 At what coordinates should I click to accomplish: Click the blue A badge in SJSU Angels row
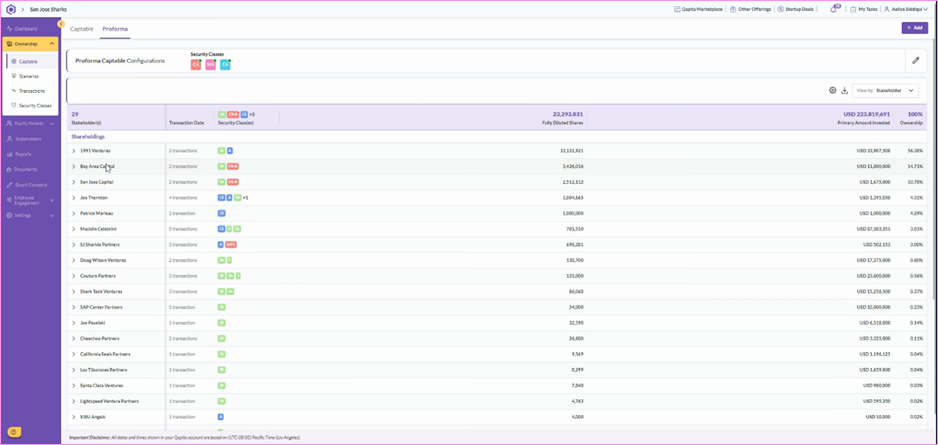221,417
